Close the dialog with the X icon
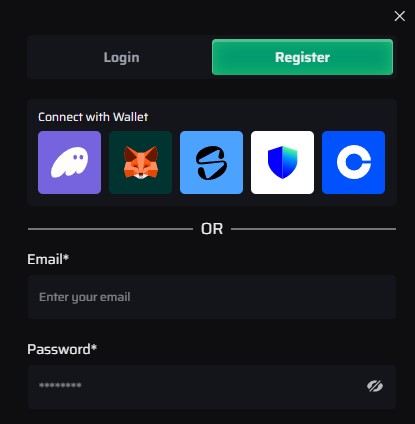Screen dimensions: 415x424 tap(399, 16)
